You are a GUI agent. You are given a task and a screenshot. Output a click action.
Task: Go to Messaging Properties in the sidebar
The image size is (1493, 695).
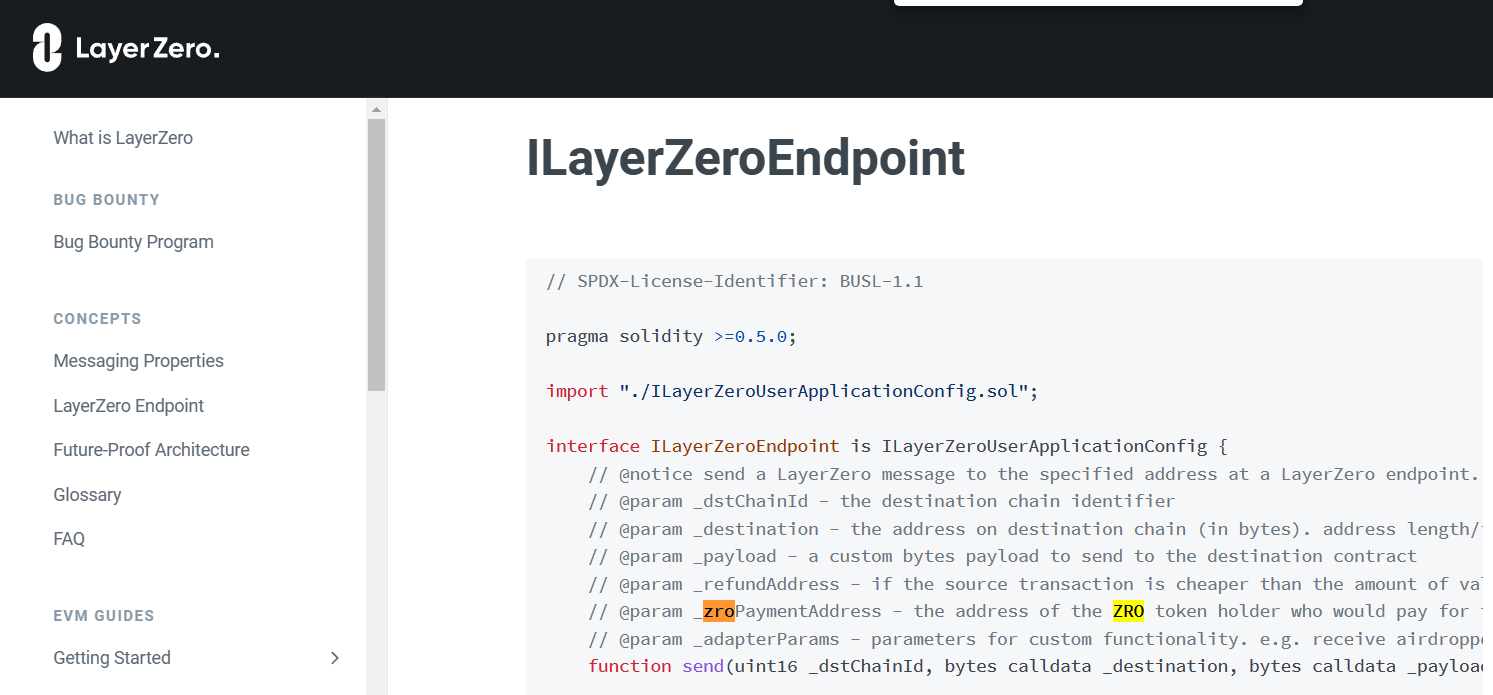pyautogui.click(x=138, y=361)
